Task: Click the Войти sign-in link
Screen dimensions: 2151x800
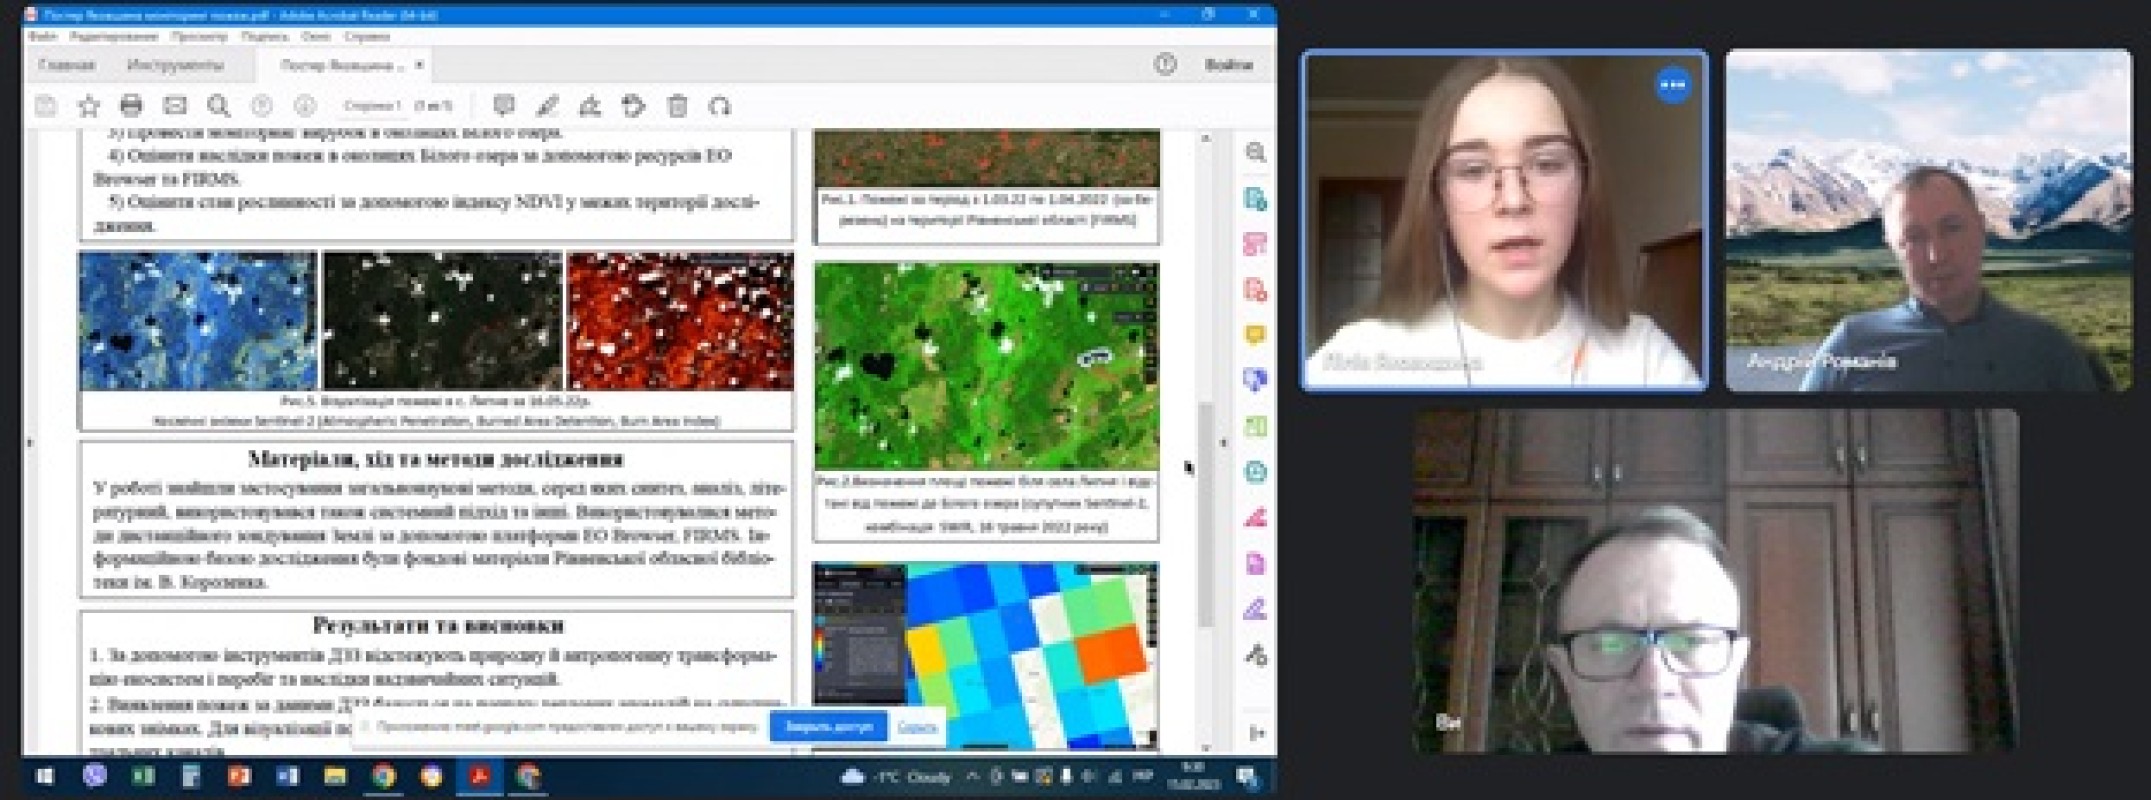Action: pos(1228,65)
